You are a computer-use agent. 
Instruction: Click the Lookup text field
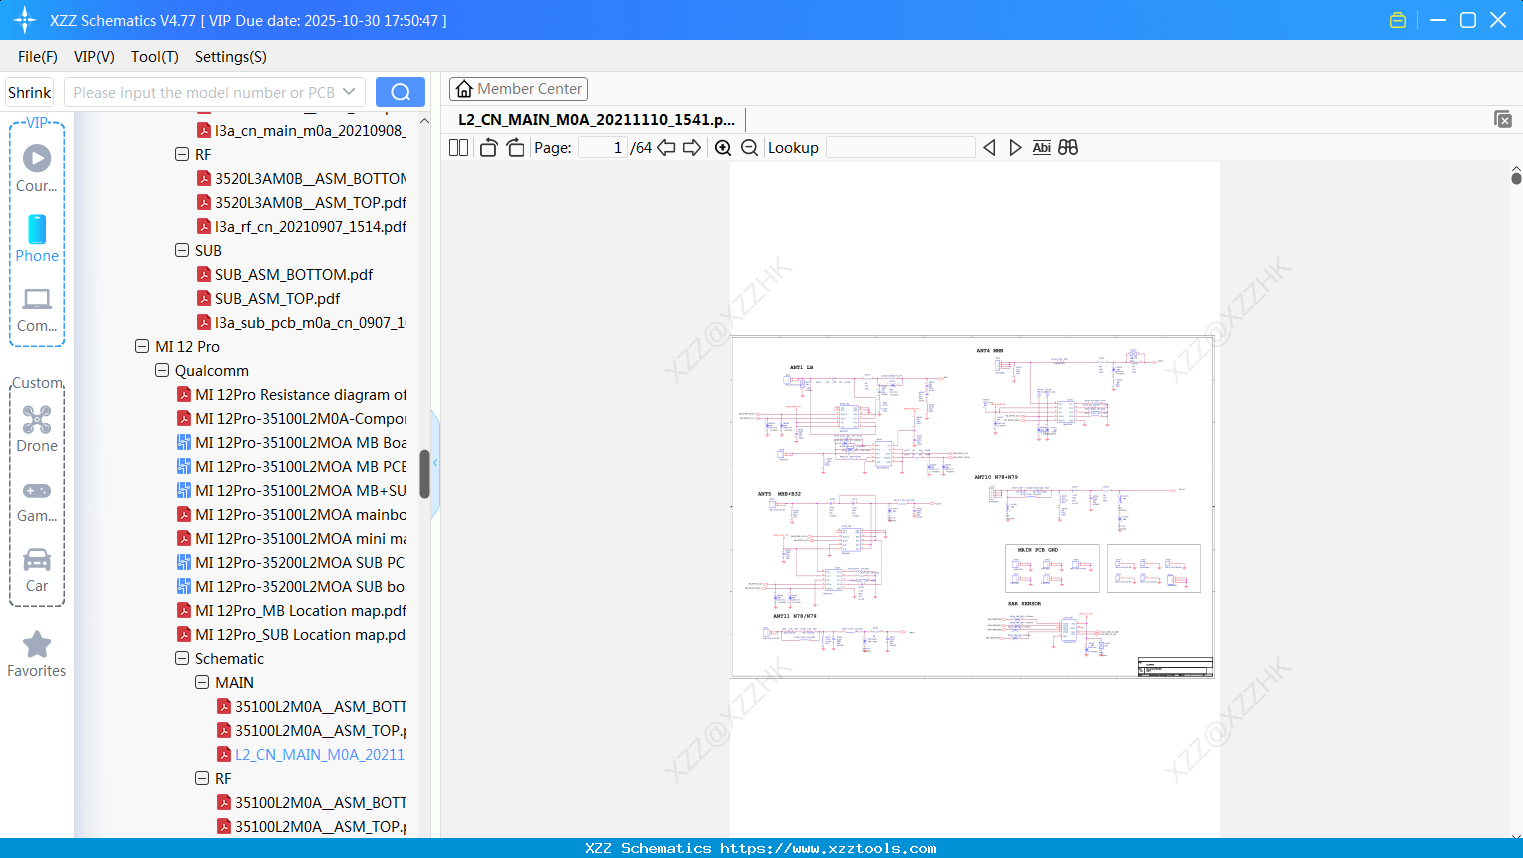point(901,148)
